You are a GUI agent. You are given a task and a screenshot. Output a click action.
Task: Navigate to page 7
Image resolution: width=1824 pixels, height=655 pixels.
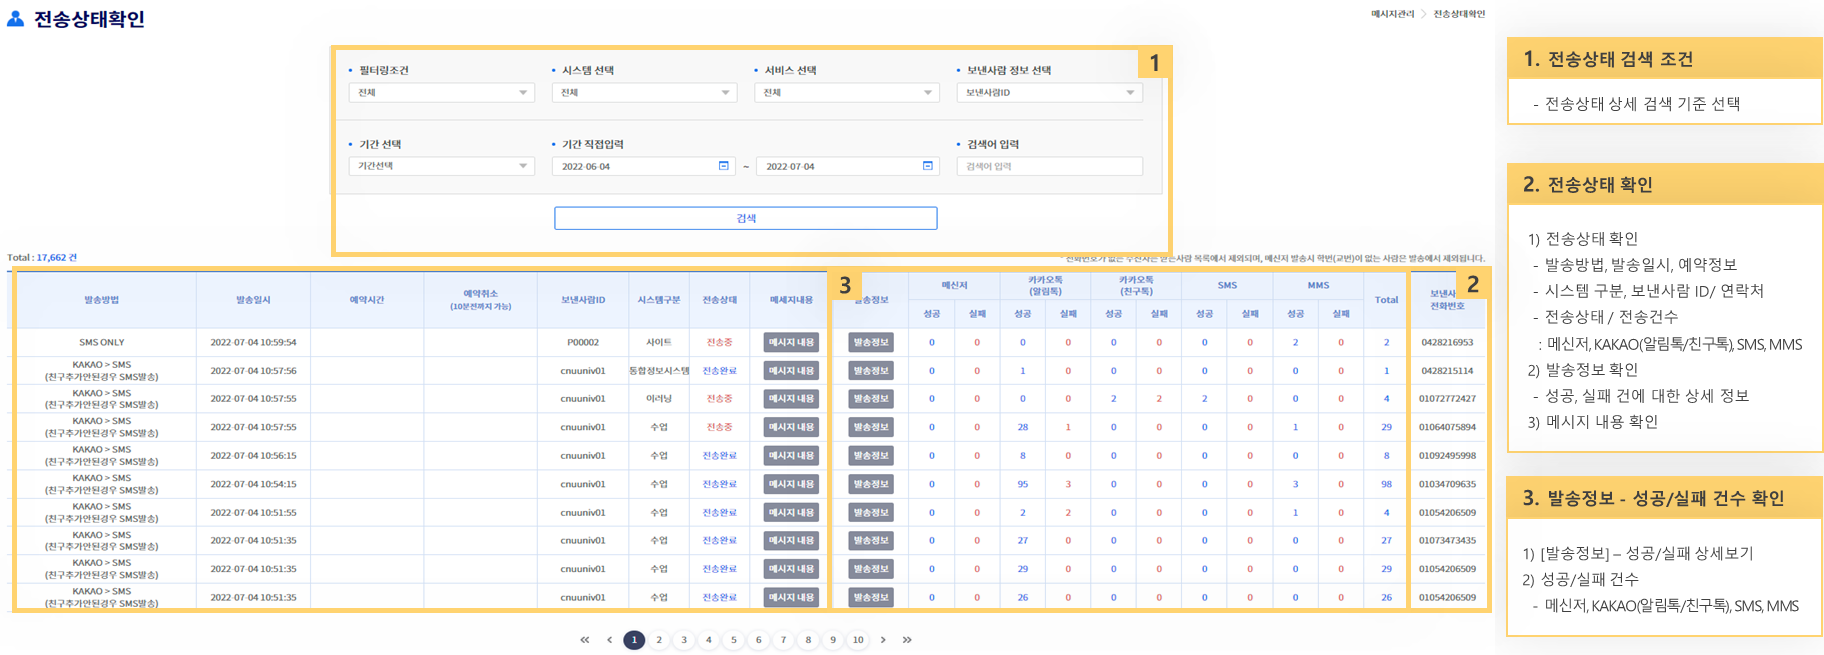click(x=784, y=640)
